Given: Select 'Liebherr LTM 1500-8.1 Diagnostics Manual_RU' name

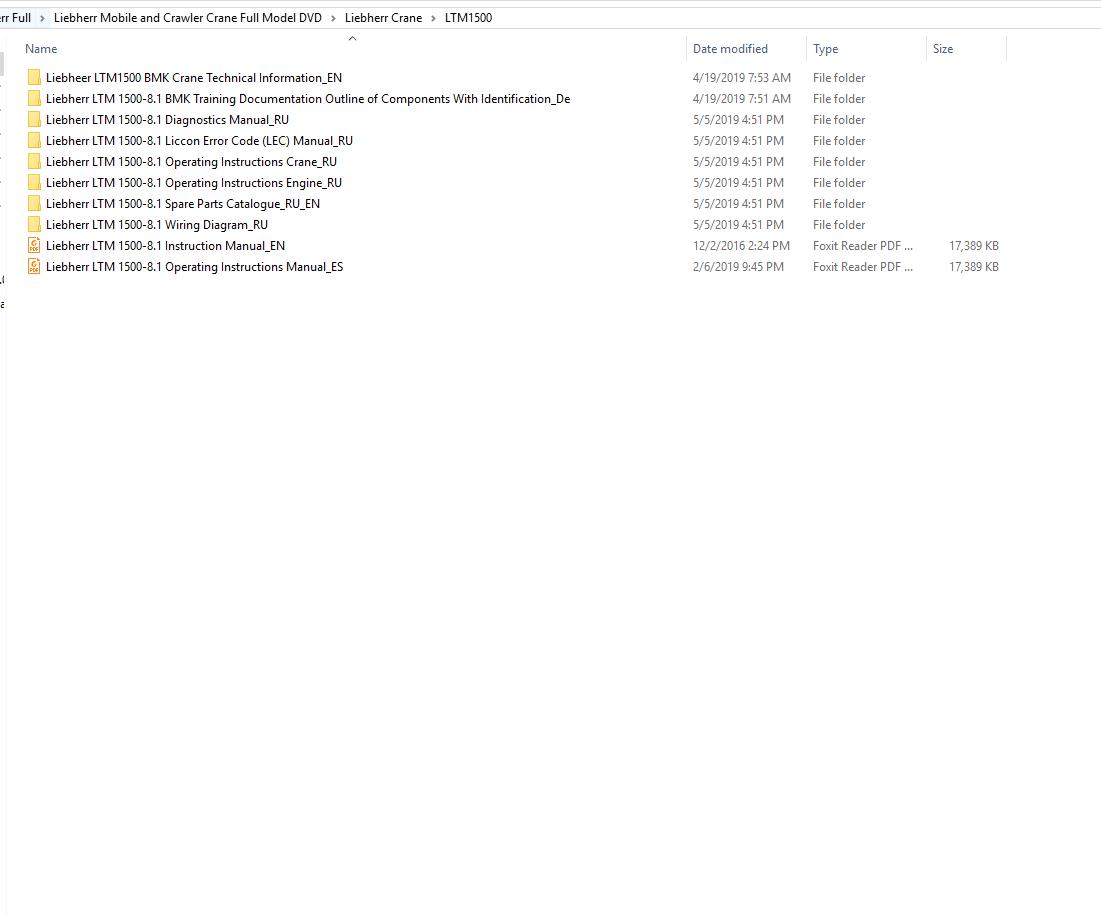Looking at the screenshot, I should click(167, 120).
